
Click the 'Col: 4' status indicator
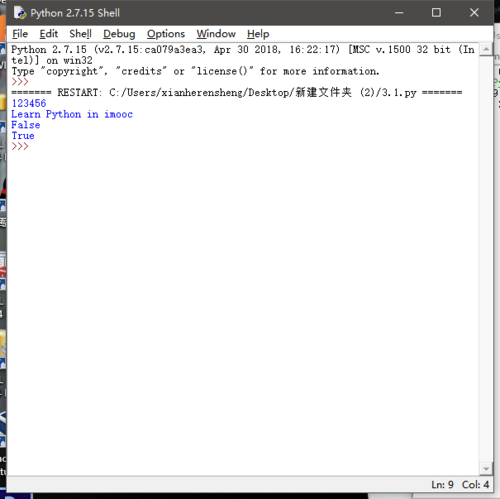pyautogui.click(x=475, y=484)
